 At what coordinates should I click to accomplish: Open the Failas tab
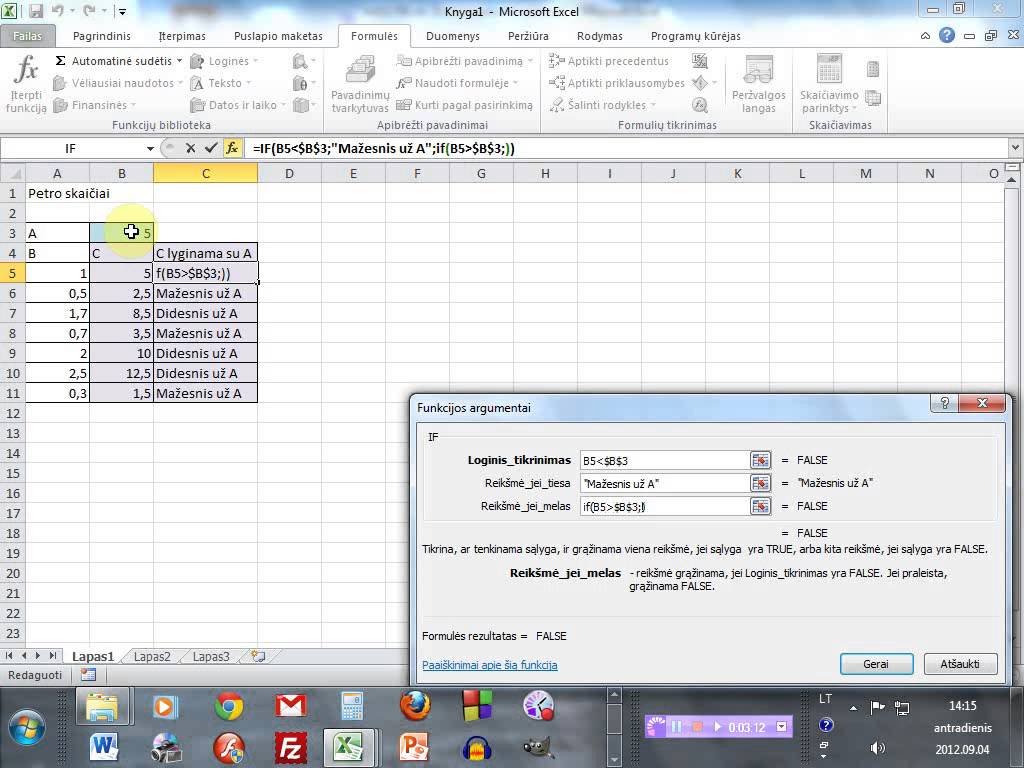27,36
